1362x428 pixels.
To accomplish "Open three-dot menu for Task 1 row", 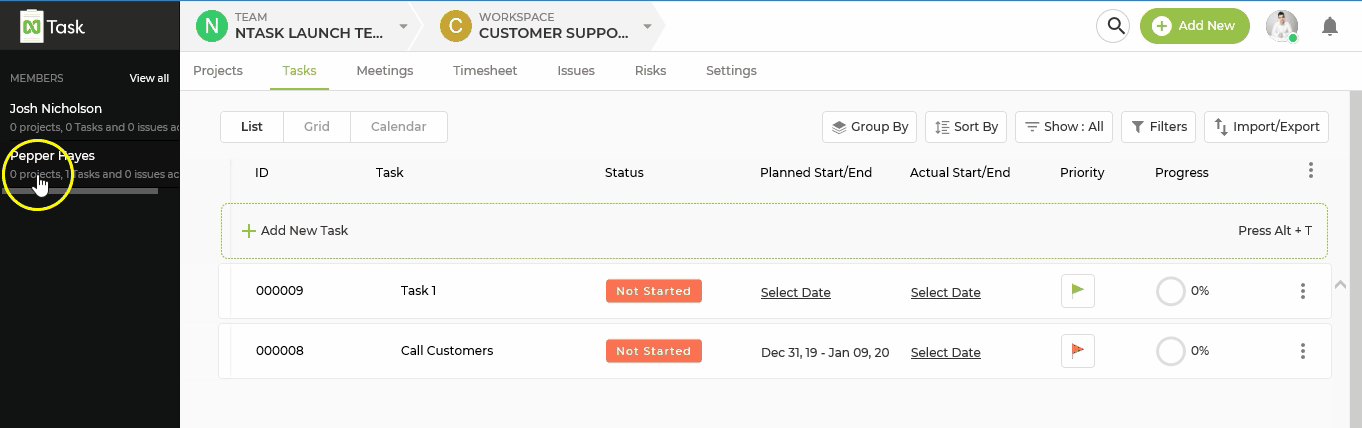I will [x=1302, y=291].
